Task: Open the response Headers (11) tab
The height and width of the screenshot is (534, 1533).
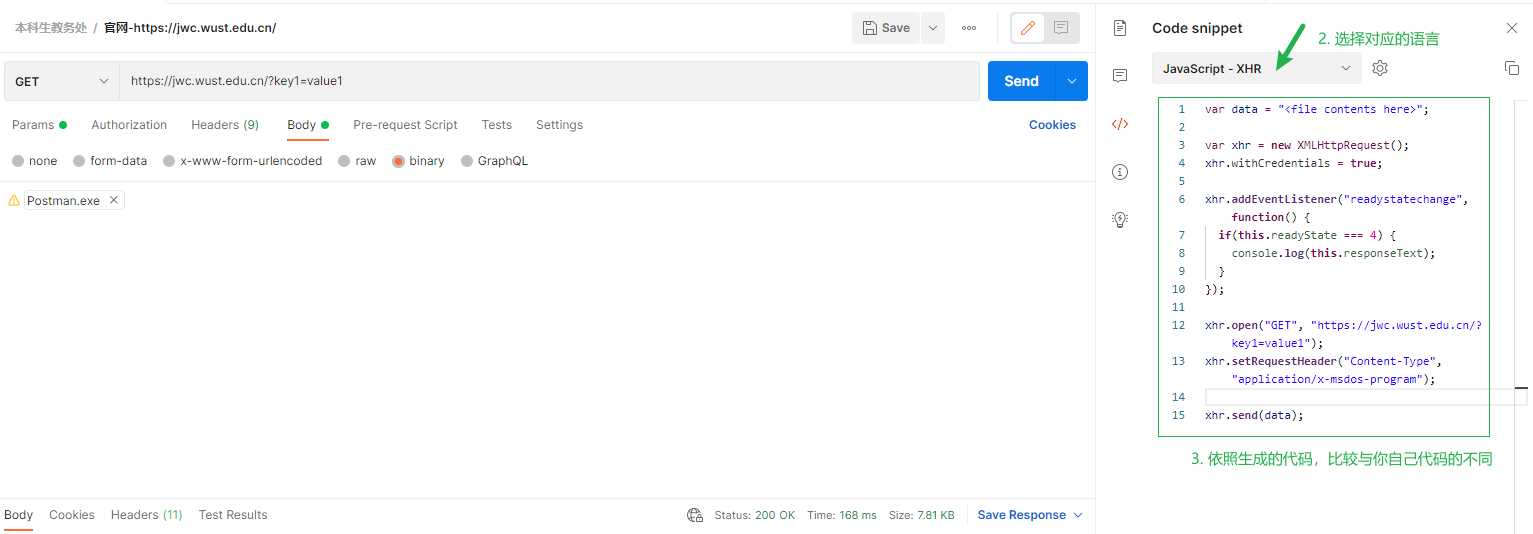Action: [146, 515]
